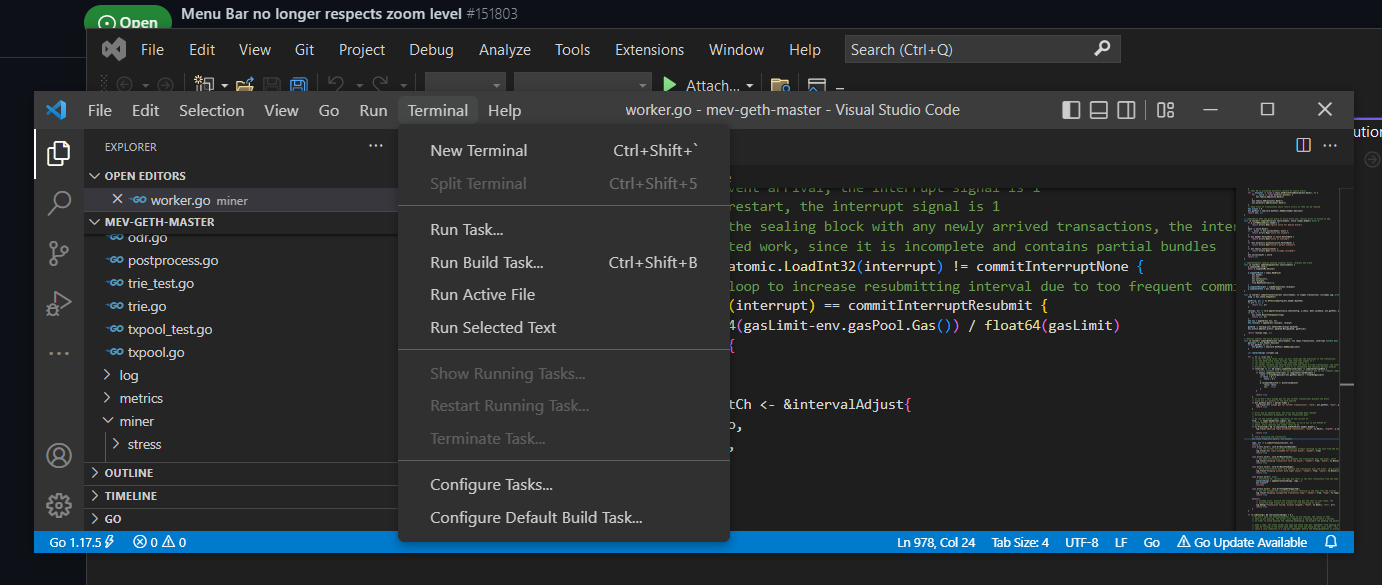The width and height of the screenshot is (1382, 585).
Task: Click UTF-8 encoding in status bar
Action: (x=1082, y=542)
